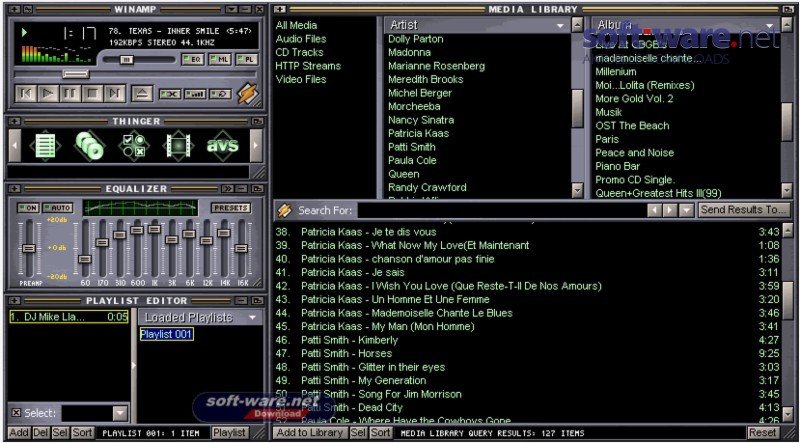Select Audio Files in library tree
Viewport: 800px width, 443px height.
click(301, 39)
